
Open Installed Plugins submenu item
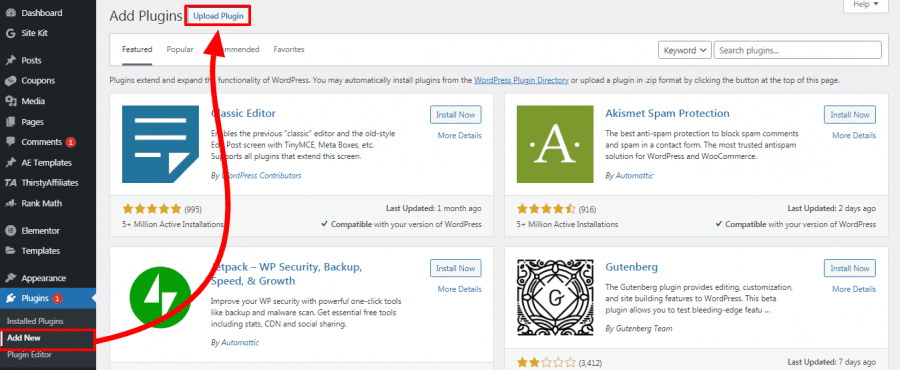[x=36, y=321]
